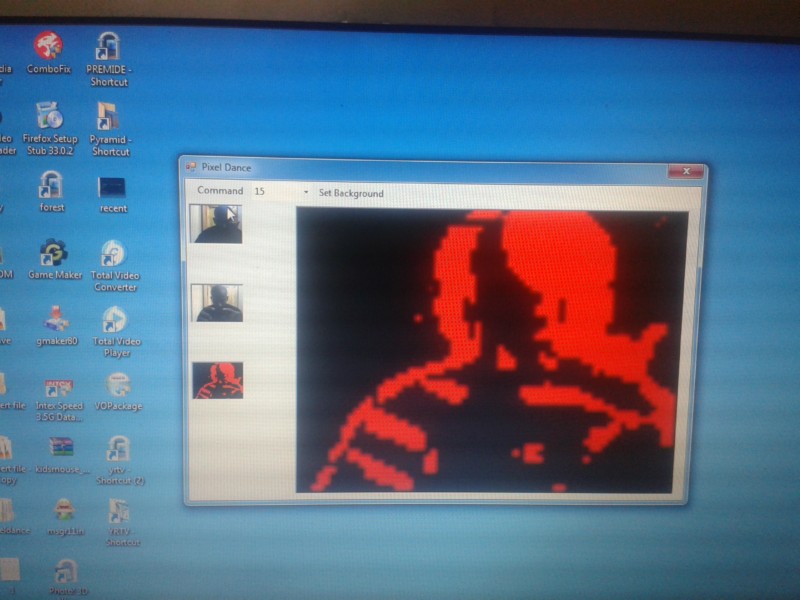Click the large red pixel preview image
This screenshot has height=600, width=800.
492,351
